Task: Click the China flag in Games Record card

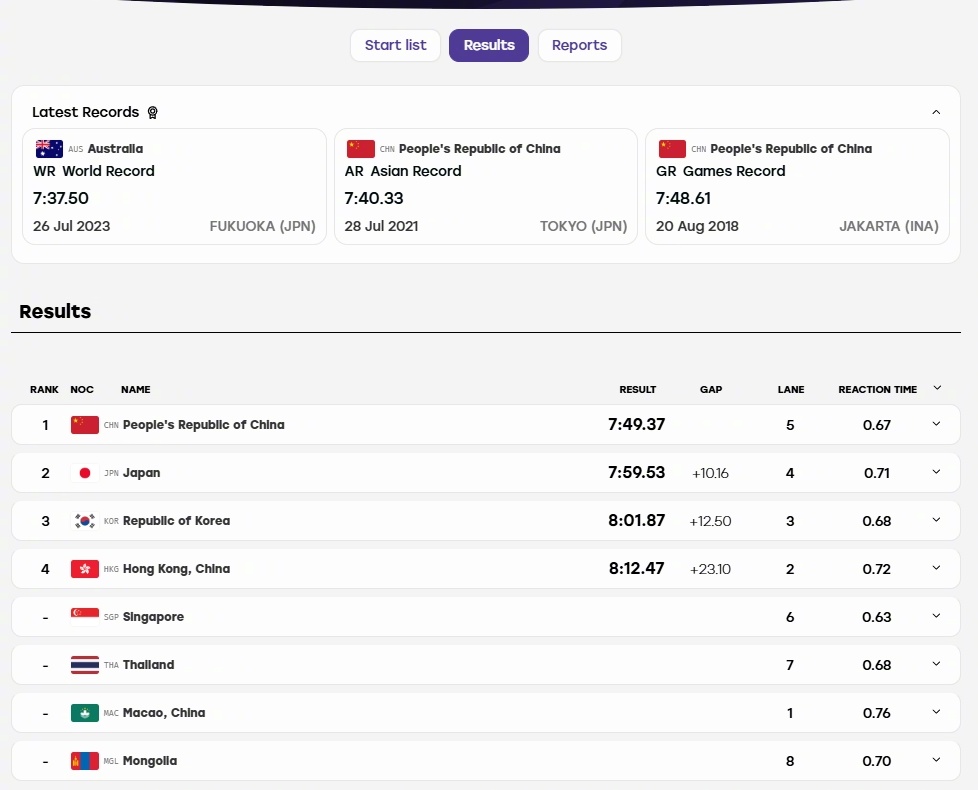Action: click(672, 149)
